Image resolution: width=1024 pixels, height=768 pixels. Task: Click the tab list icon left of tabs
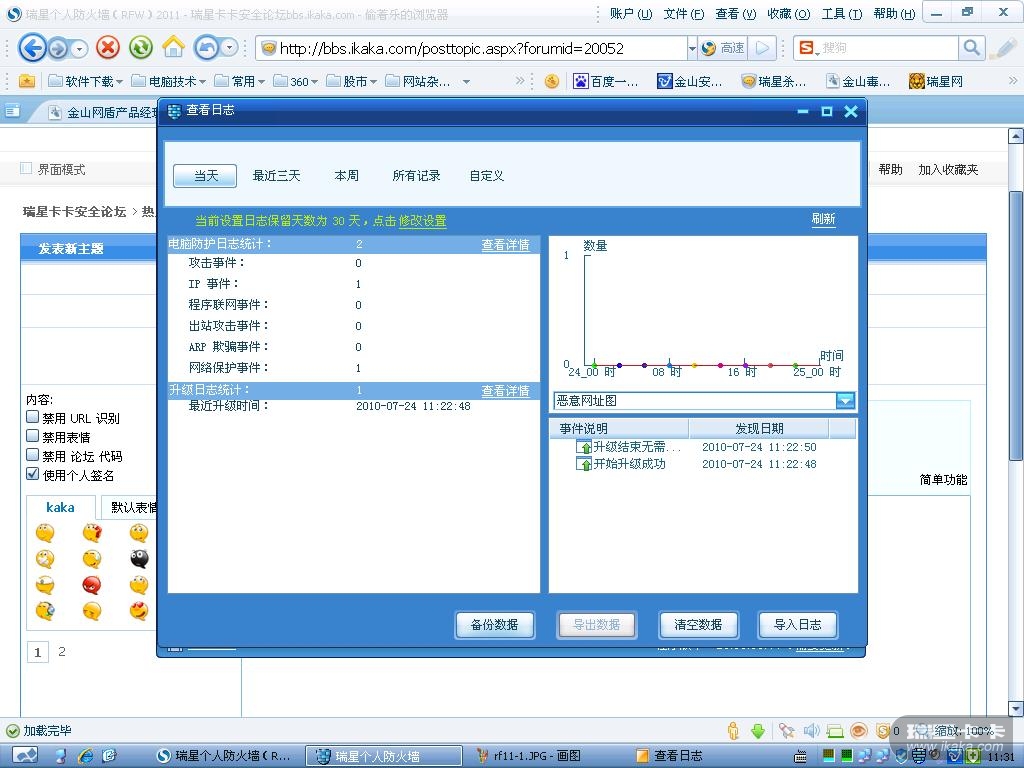pos(12,112)
